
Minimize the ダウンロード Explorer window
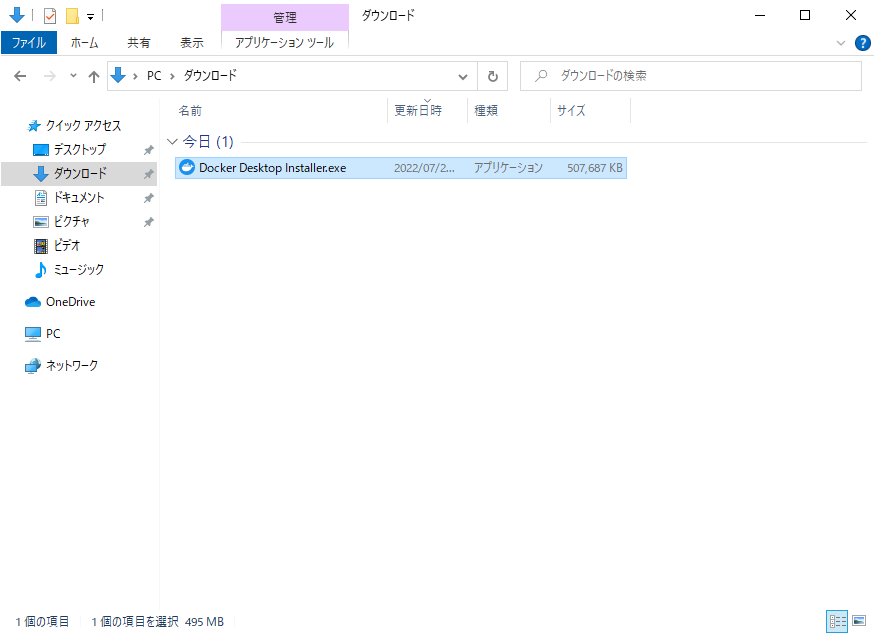[x=759, y=15]
